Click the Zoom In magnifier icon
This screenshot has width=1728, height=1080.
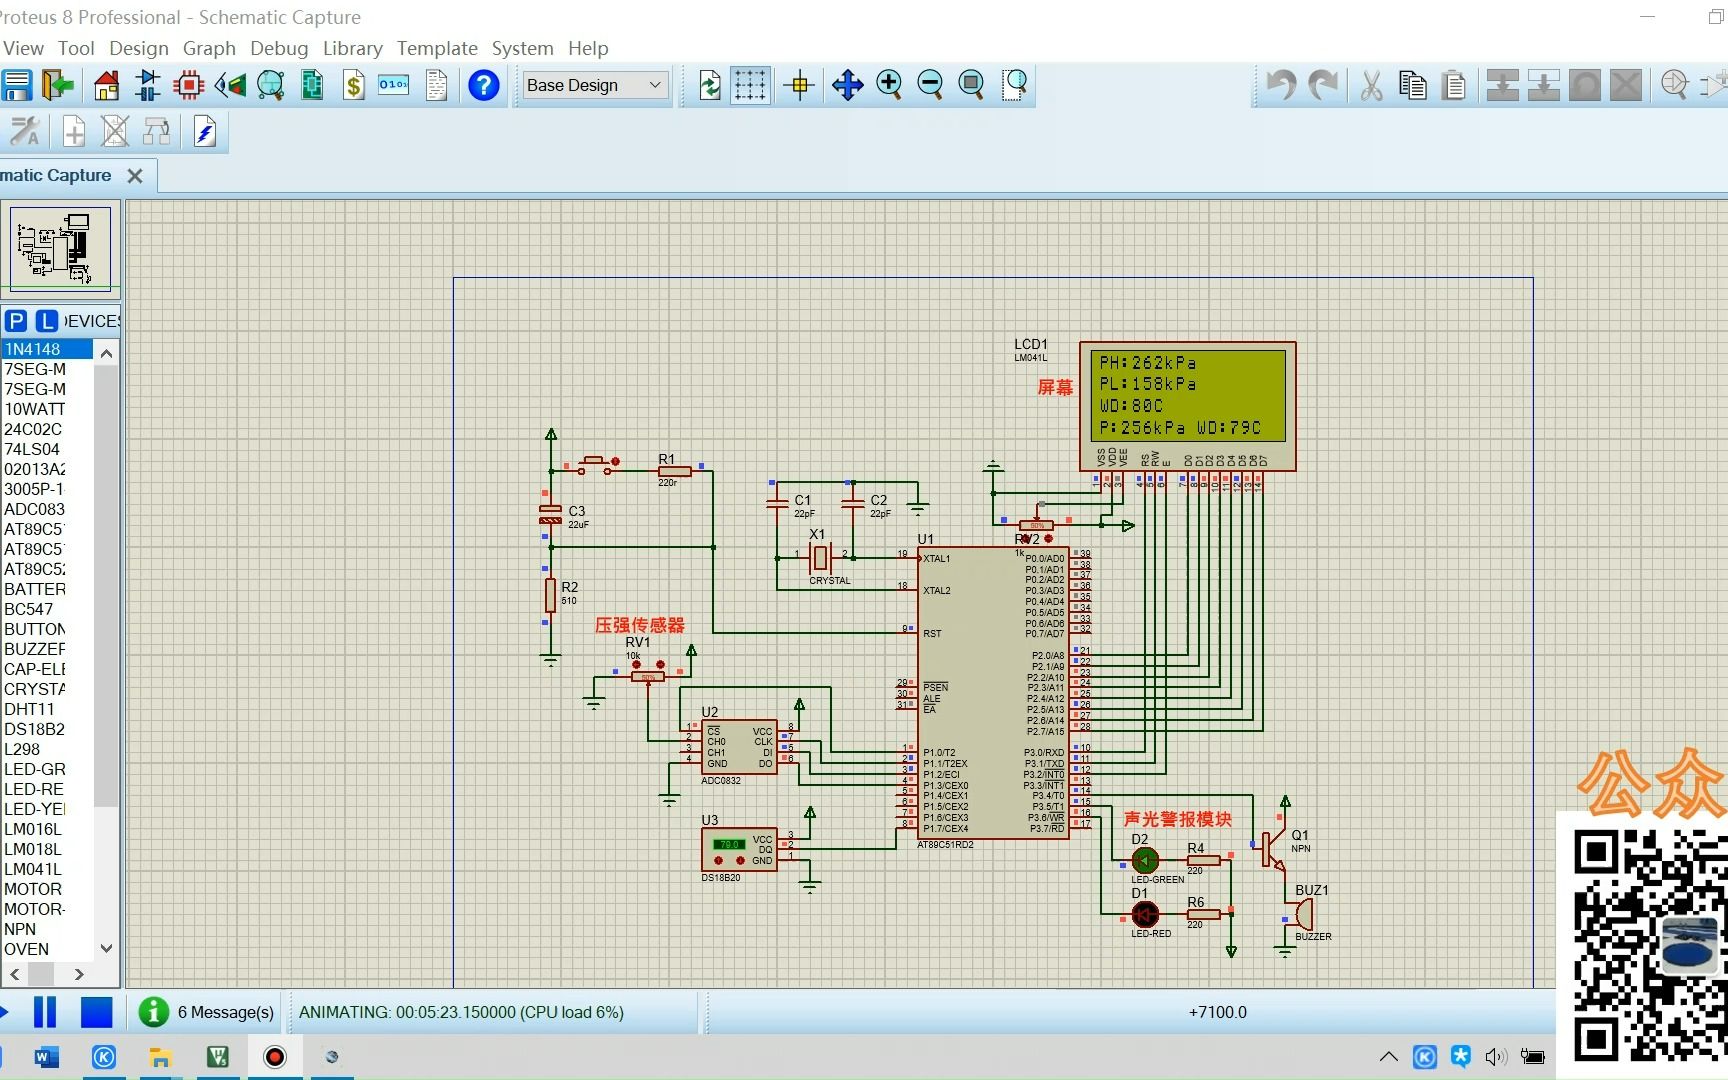click(889, 85)
